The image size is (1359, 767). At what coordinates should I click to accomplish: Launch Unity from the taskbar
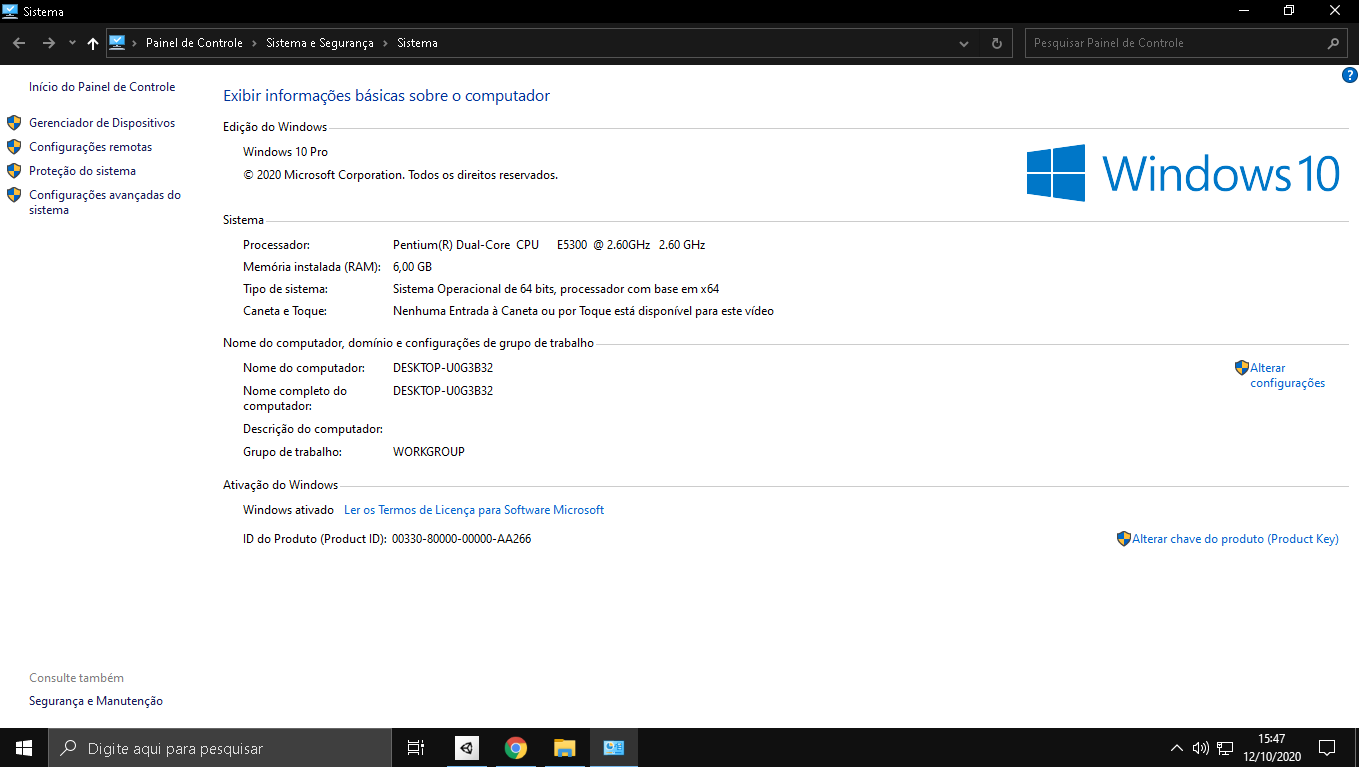466,748
